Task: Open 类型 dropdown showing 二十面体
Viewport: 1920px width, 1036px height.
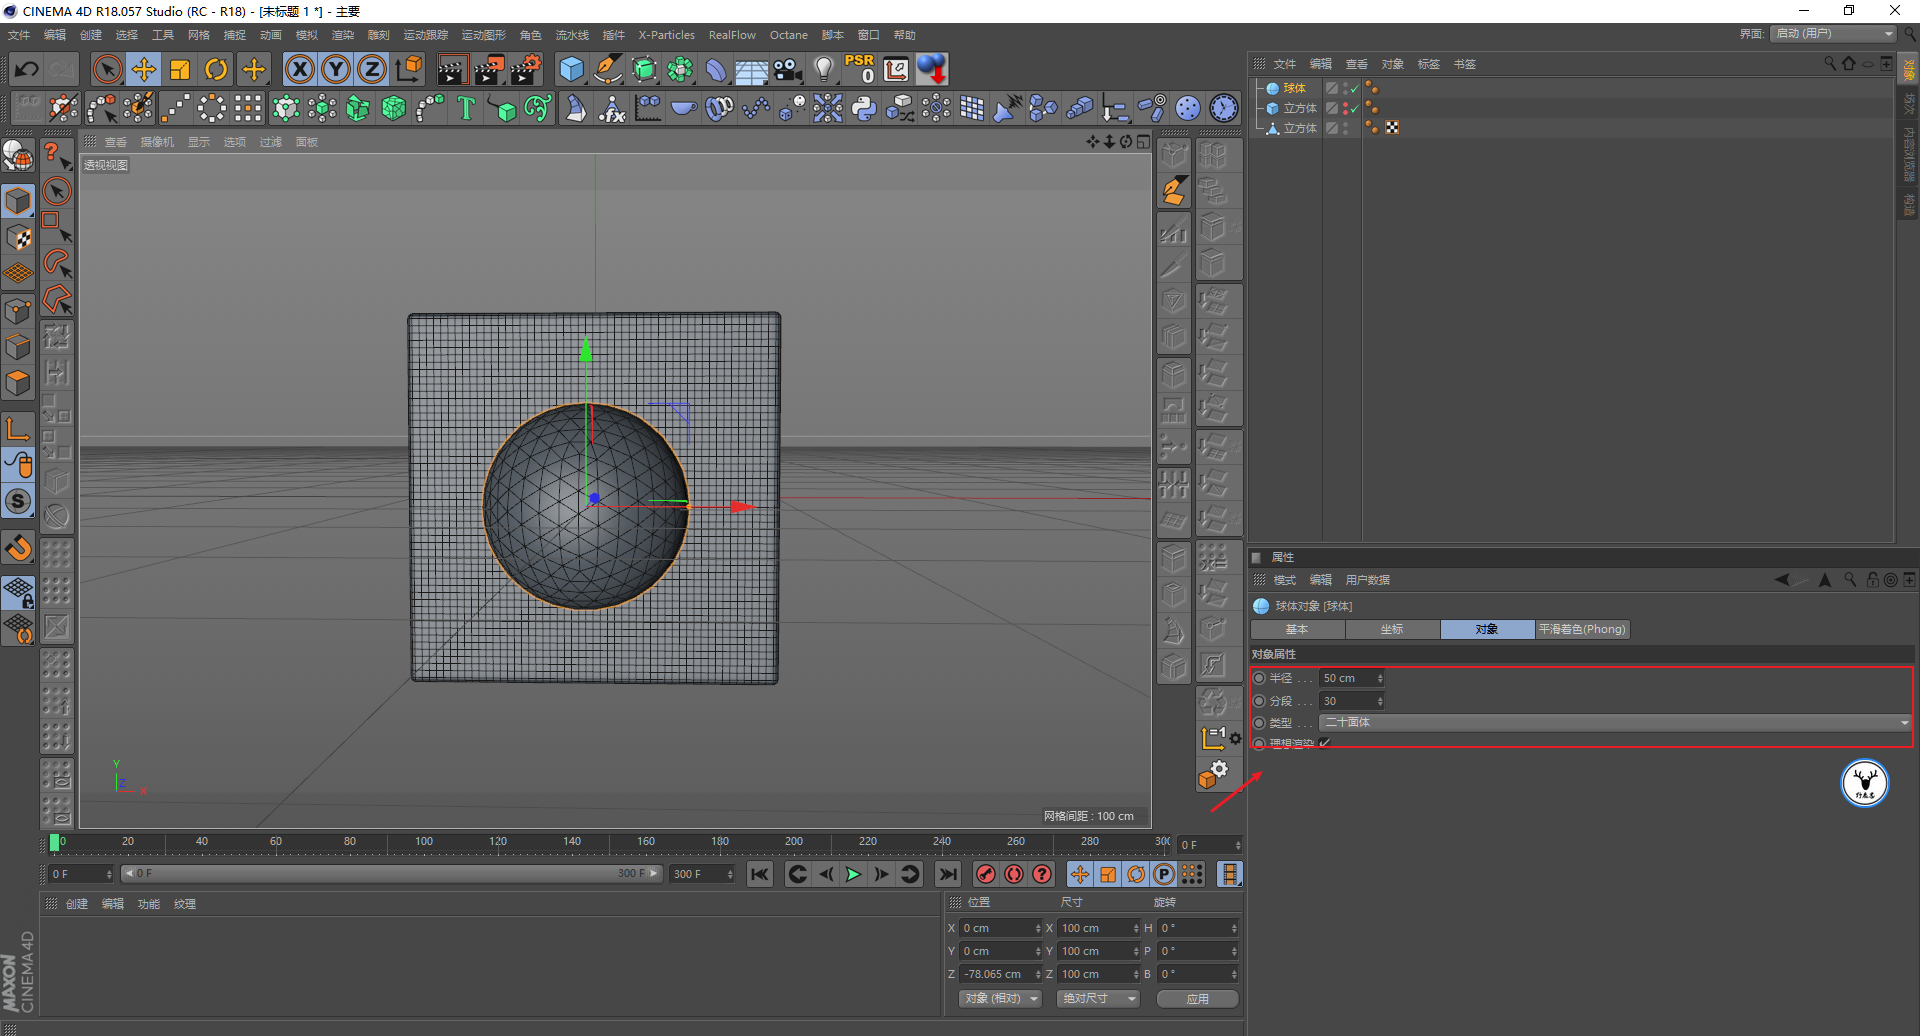Action: pyautogui.click(x=1615, y=722)
